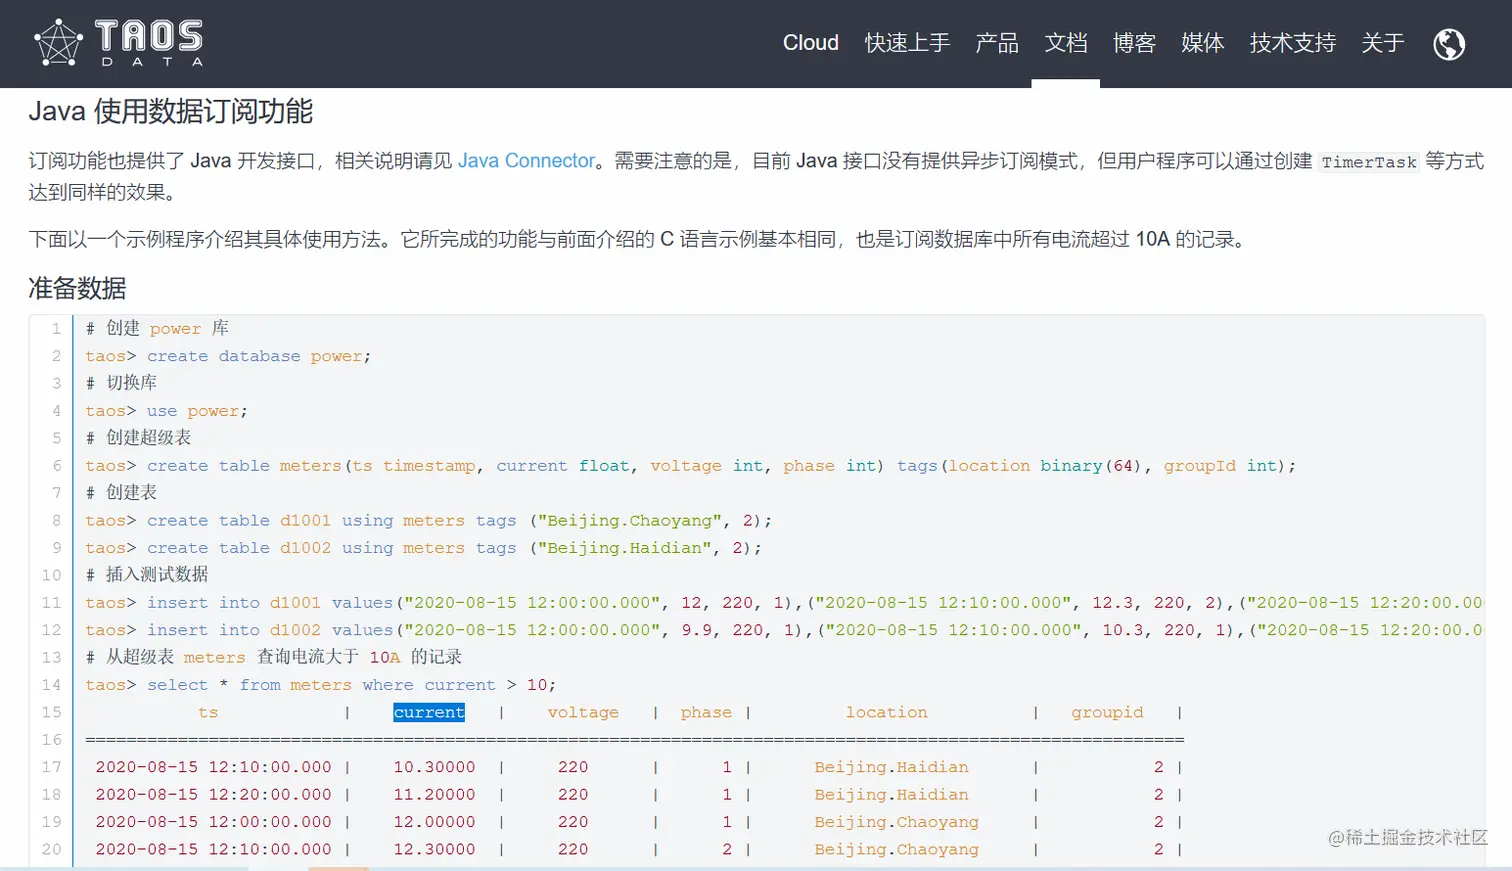Open the 博客 menu item
The image size is (1512, 871).
pyautogui.click(x=1134, y=43)
